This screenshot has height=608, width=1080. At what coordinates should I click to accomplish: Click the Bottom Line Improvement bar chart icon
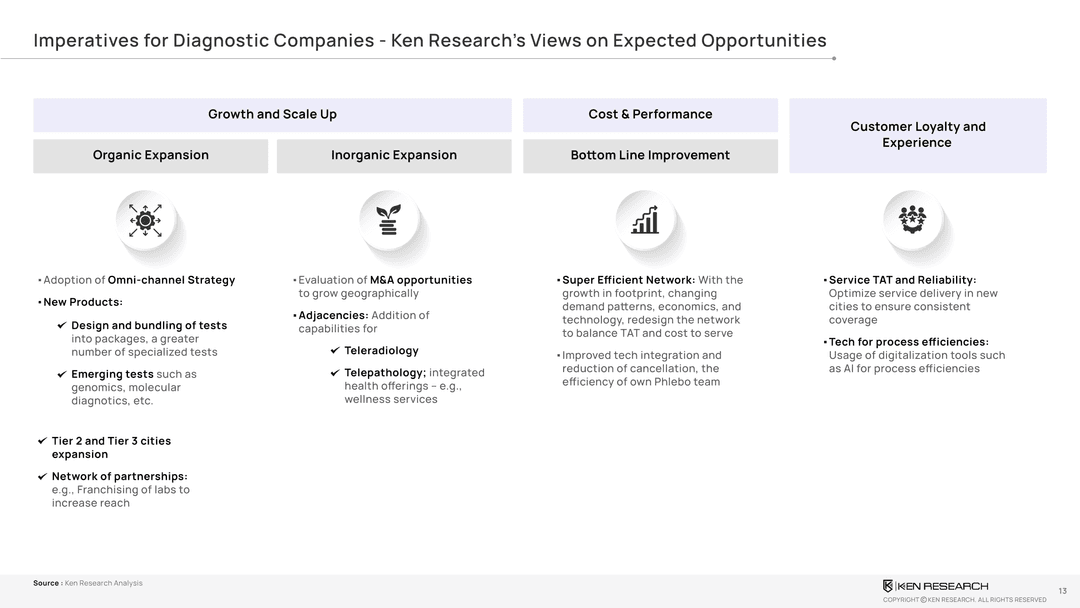645,220
